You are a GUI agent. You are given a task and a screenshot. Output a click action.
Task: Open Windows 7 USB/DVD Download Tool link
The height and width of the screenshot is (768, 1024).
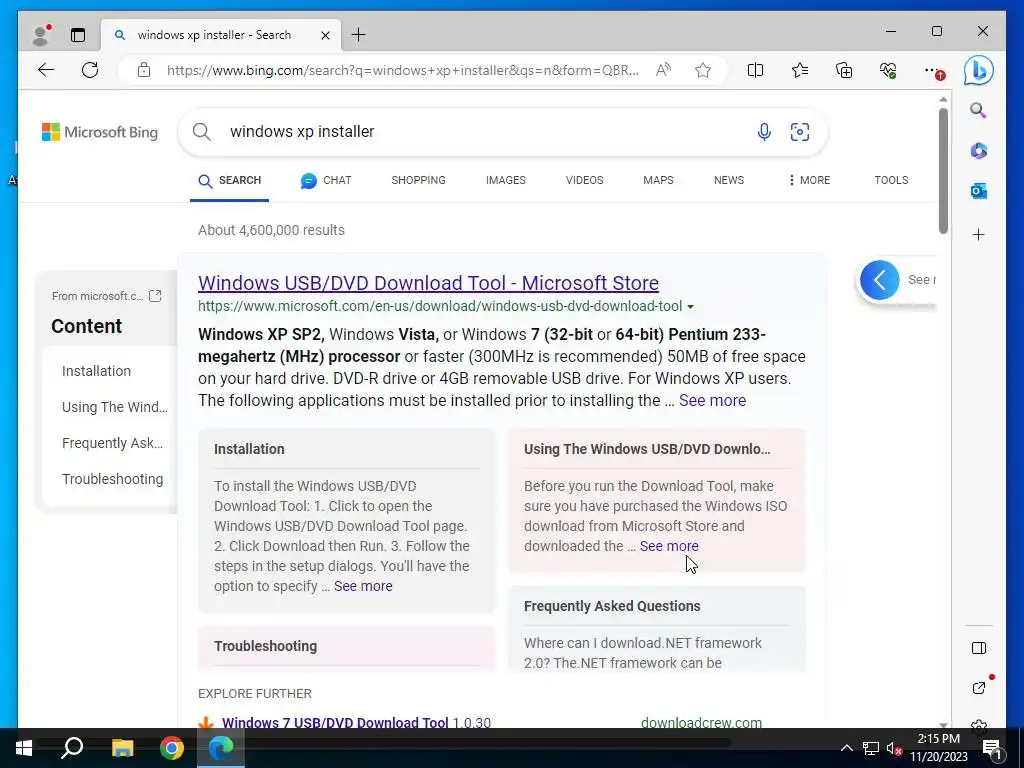point(335,722)
